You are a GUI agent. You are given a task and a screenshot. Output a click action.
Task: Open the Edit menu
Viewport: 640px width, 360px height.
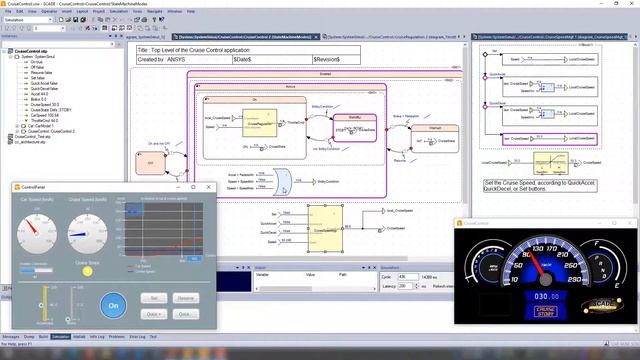[x=20, y=11]
